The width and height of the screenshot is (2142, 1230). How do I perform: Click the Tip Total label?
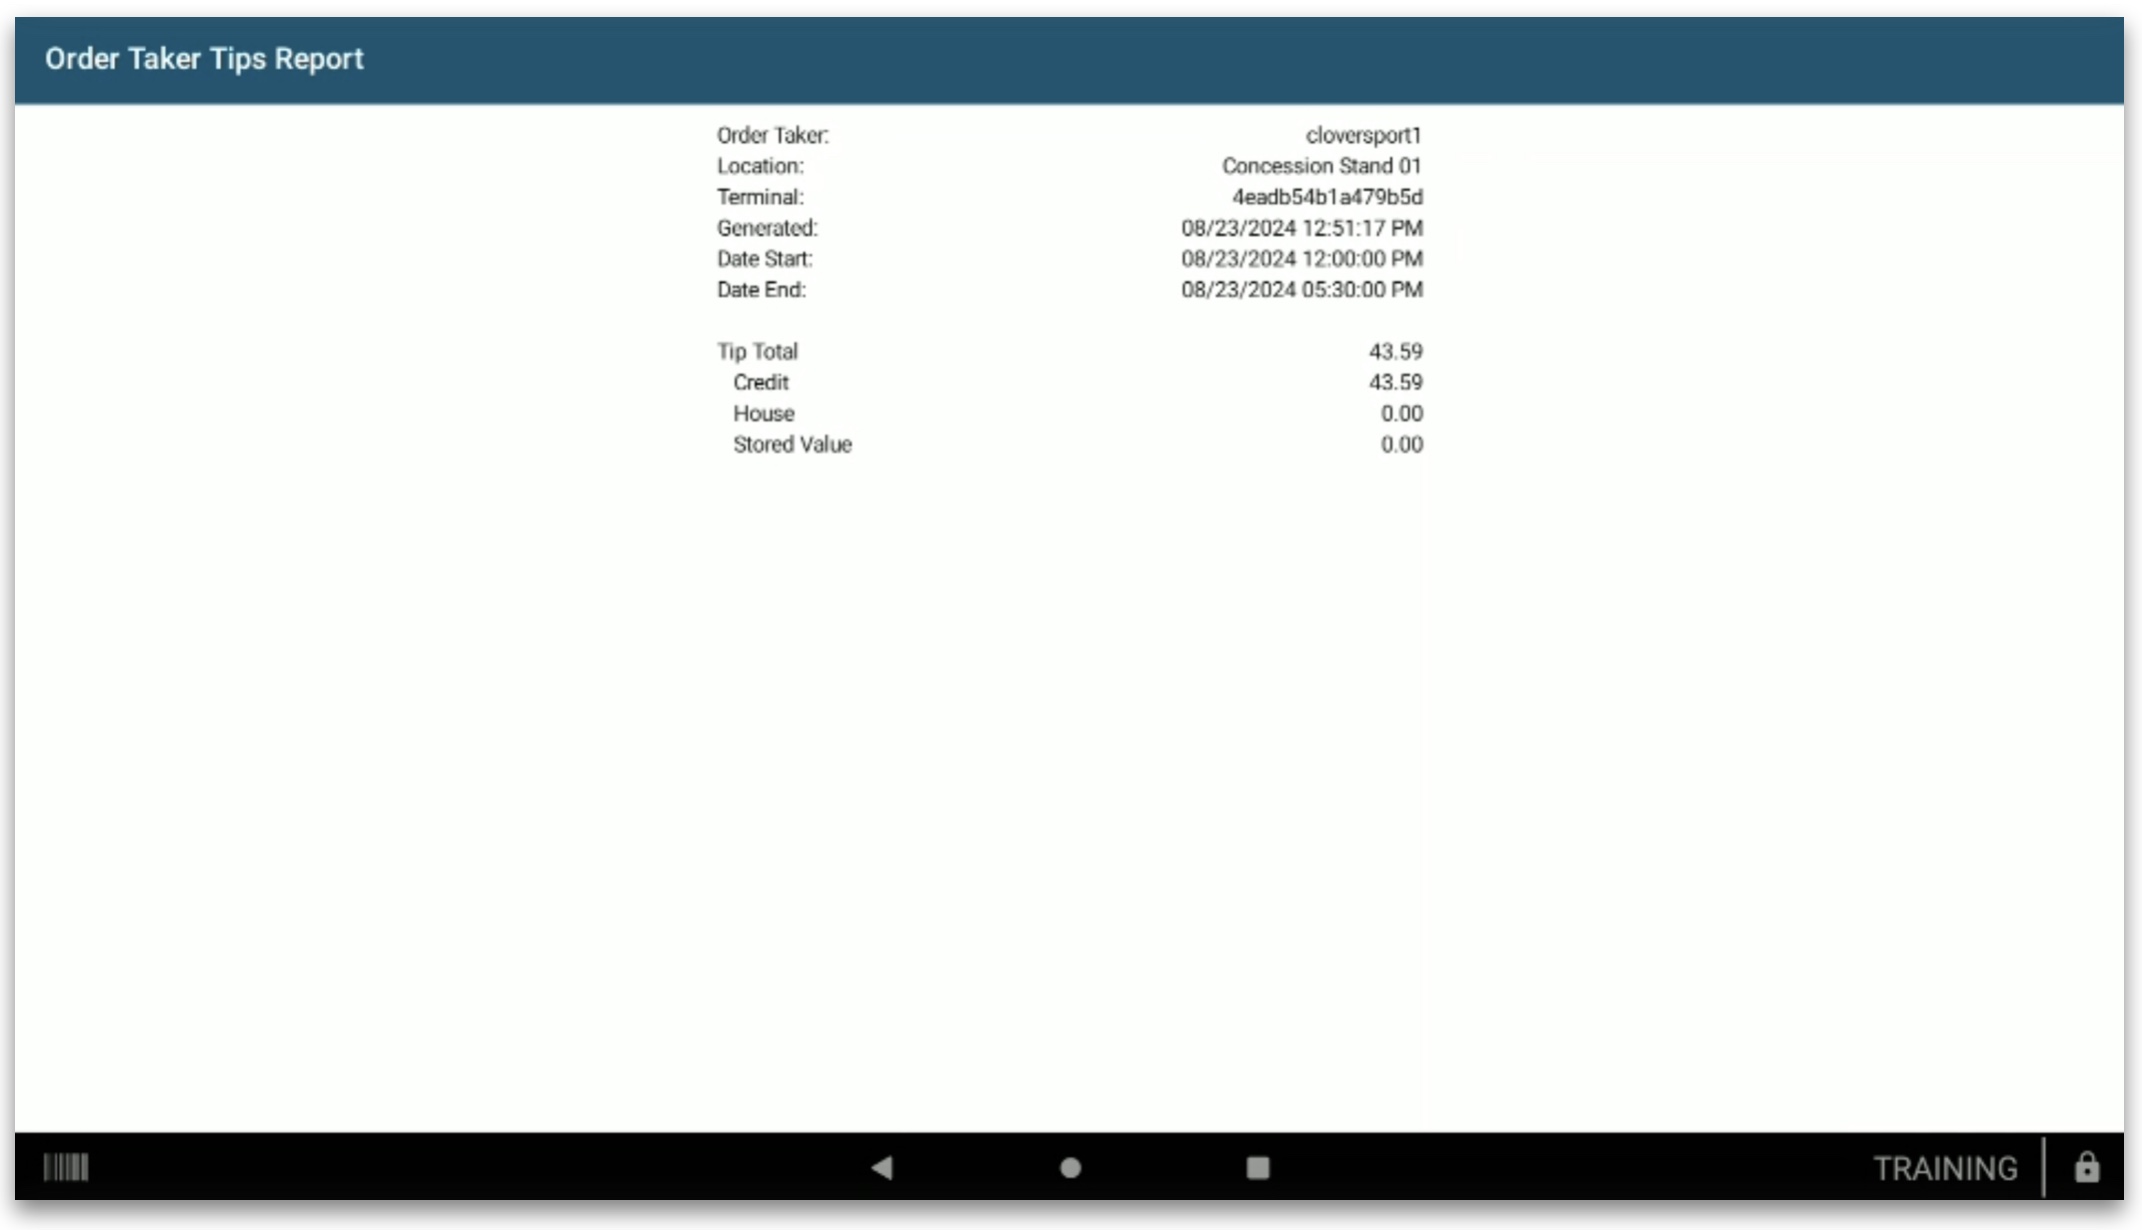point(757,352)
